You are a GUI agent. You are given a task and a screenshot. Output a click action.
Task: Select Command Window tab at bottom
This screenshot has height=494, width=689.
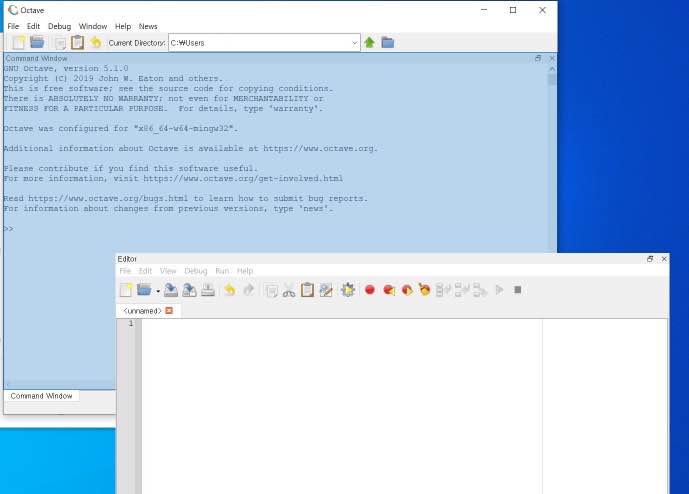coord(41,396)
